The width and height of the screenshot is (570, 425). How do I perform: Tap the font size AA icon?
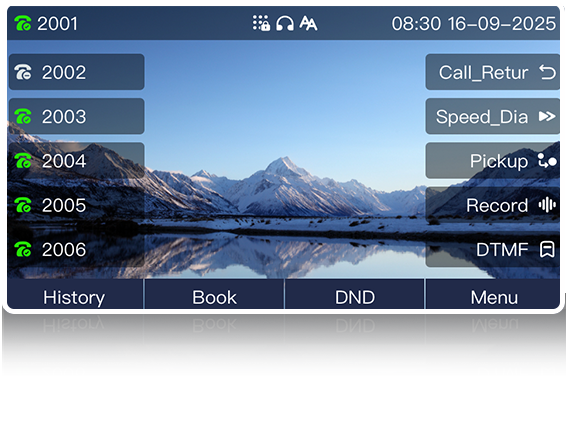pos(308,24)
